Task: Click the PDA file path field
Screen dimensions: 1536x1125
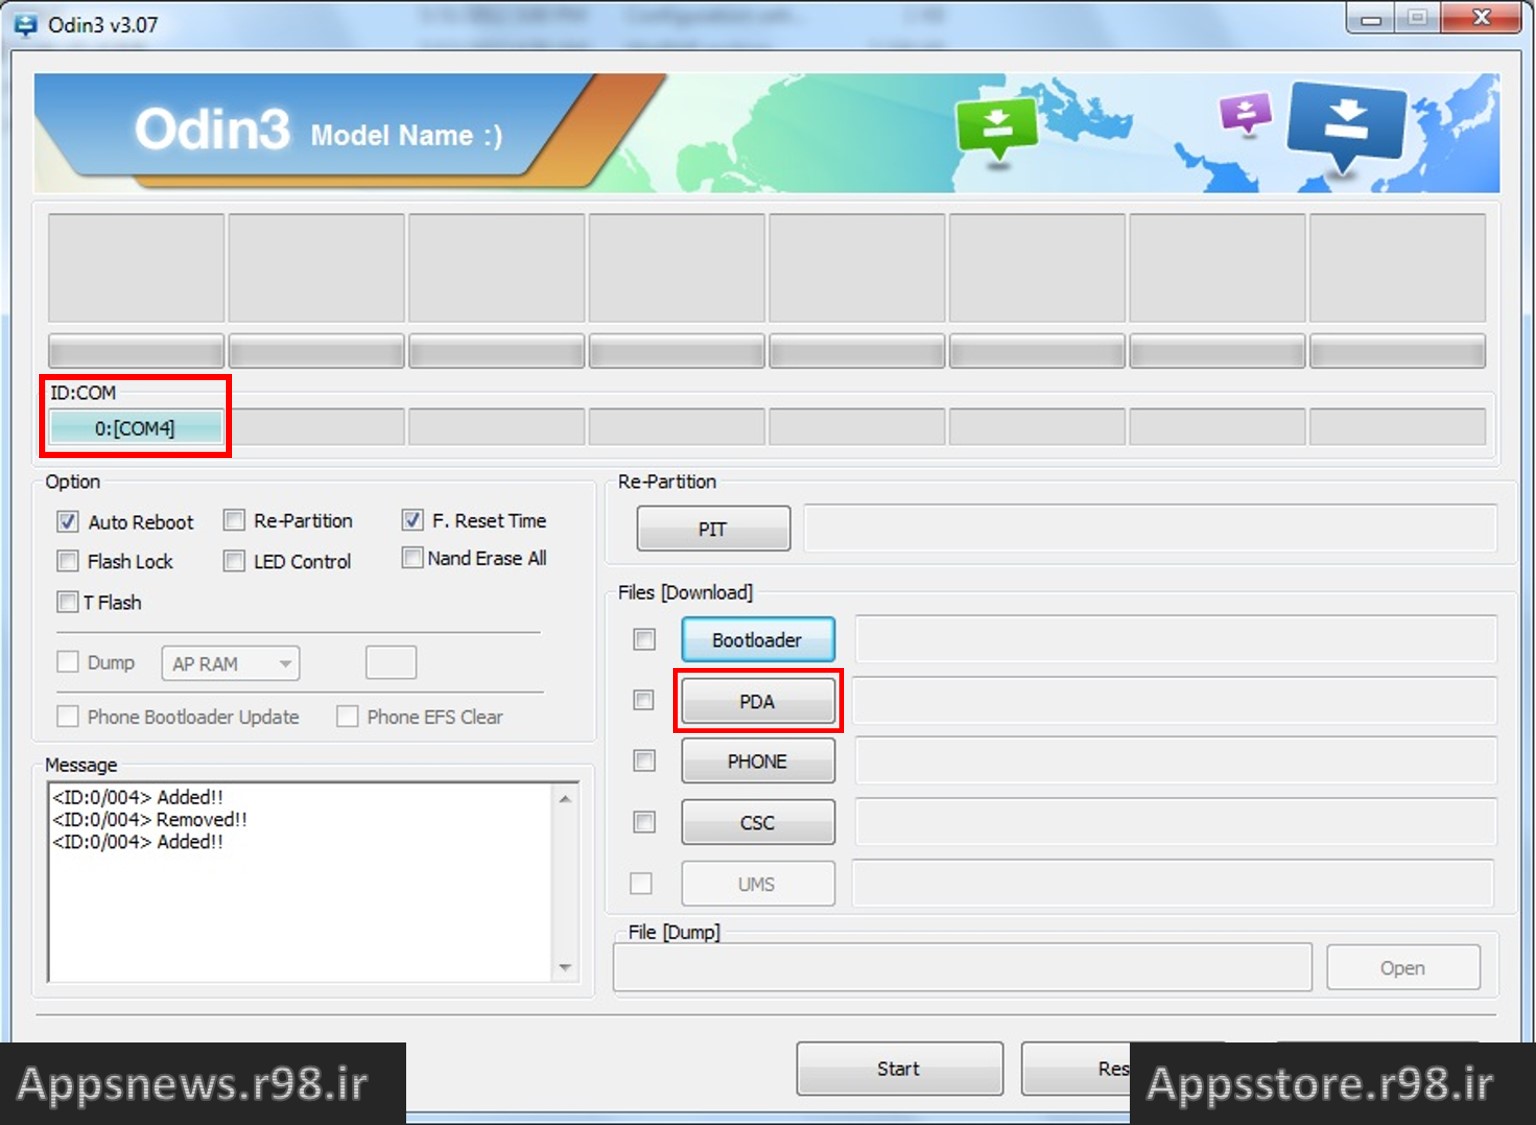Action: point(1174,701)
